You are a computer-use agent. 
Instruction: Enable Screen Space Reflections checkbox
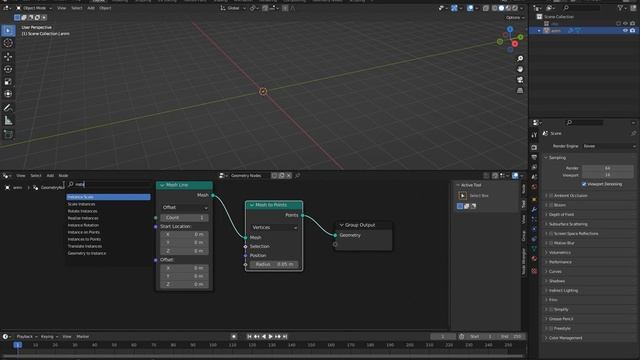[x=551, y=233]
